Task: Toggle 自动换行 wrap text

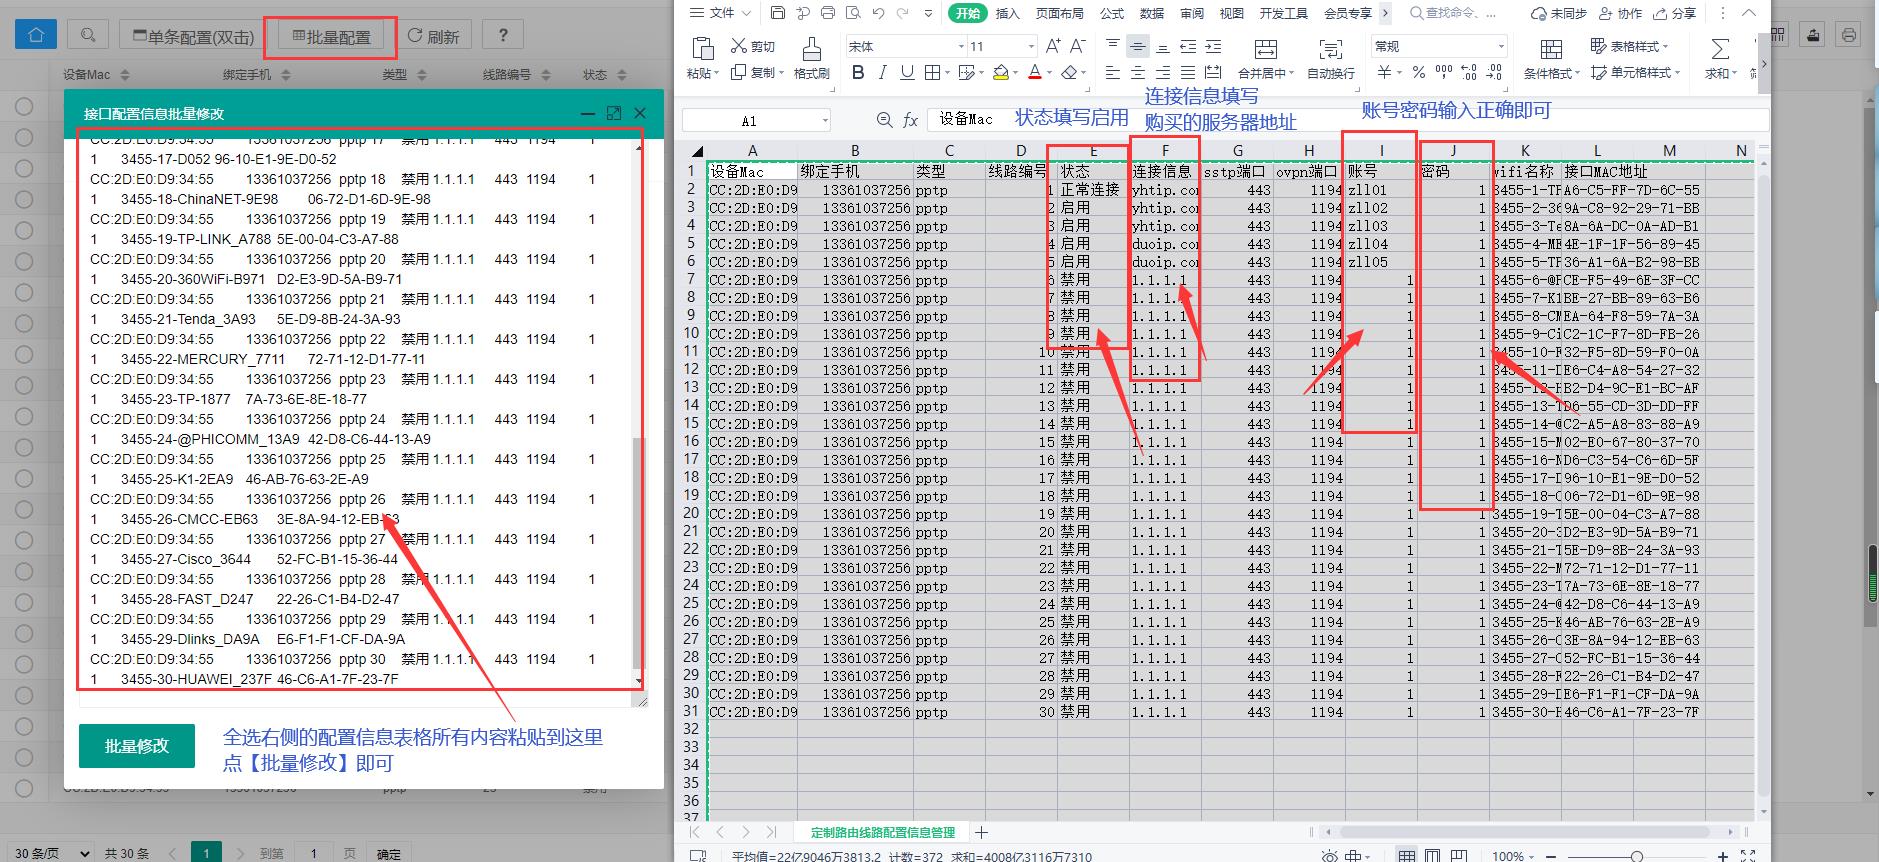Action: click(1330, 58)
